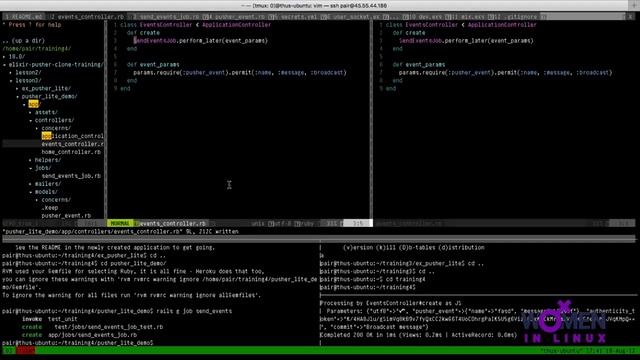Collapse the models/ folder
The width and height of the screenshot is (640, 360).
click(43, 192)
